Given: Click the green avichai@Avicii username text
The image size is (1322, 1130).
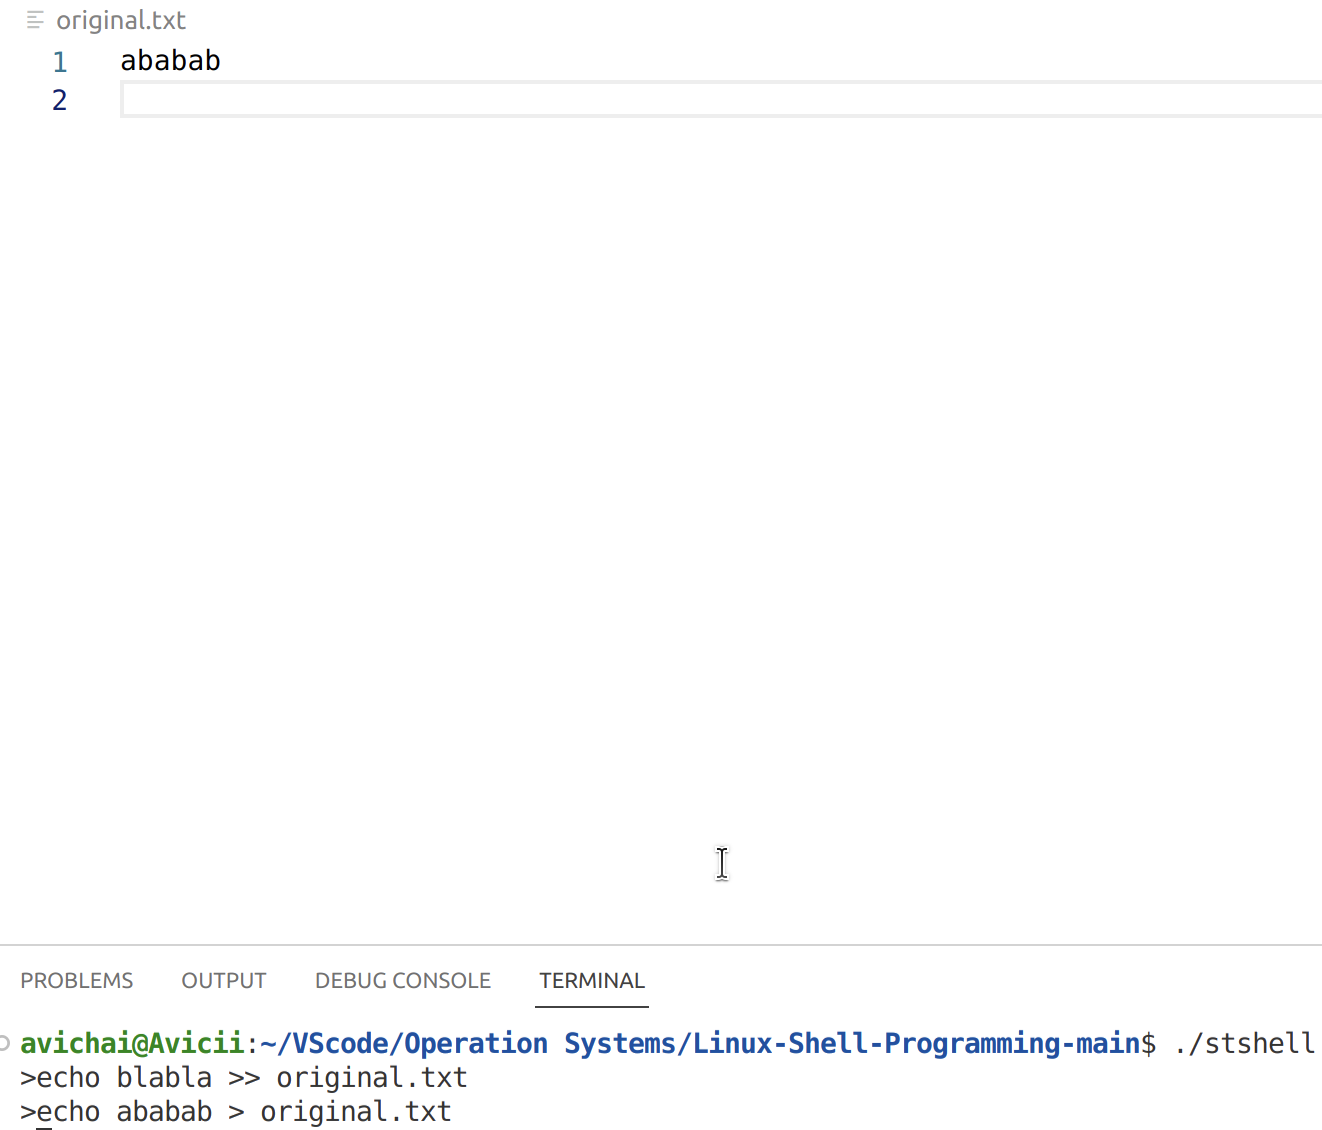Looking at the screenshot, I should [x=133, y=1043].
